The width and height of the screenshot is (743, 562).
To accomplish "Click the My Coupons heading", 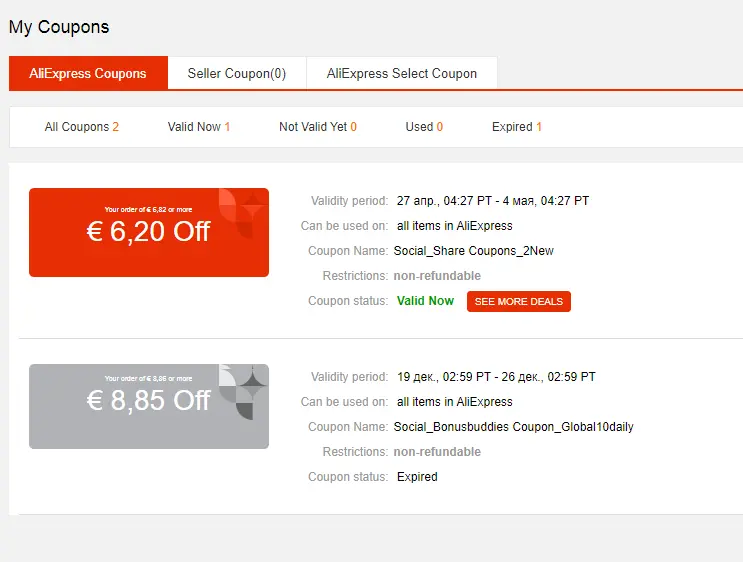I will point(59,27).
